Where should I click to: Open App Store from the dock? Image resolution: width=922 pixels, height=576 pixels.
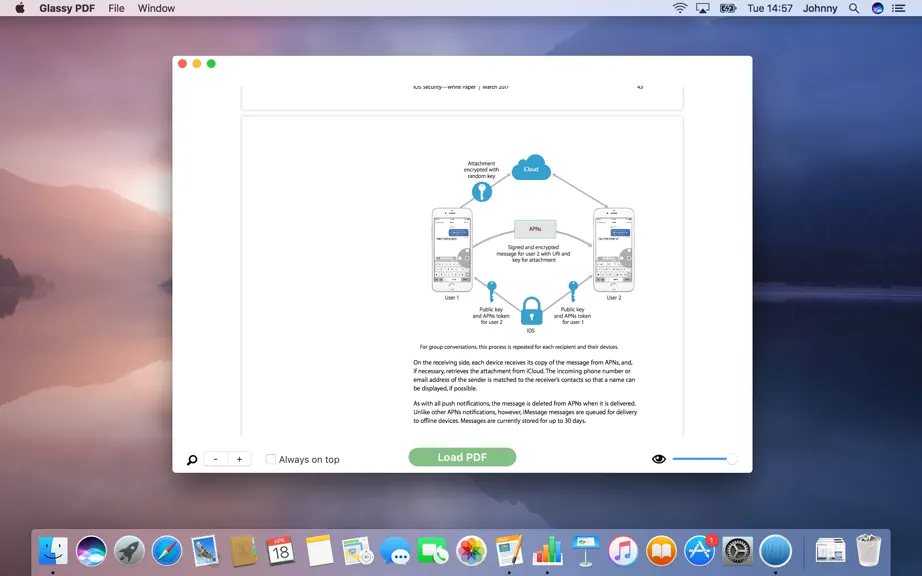click(x=700, y=551)
